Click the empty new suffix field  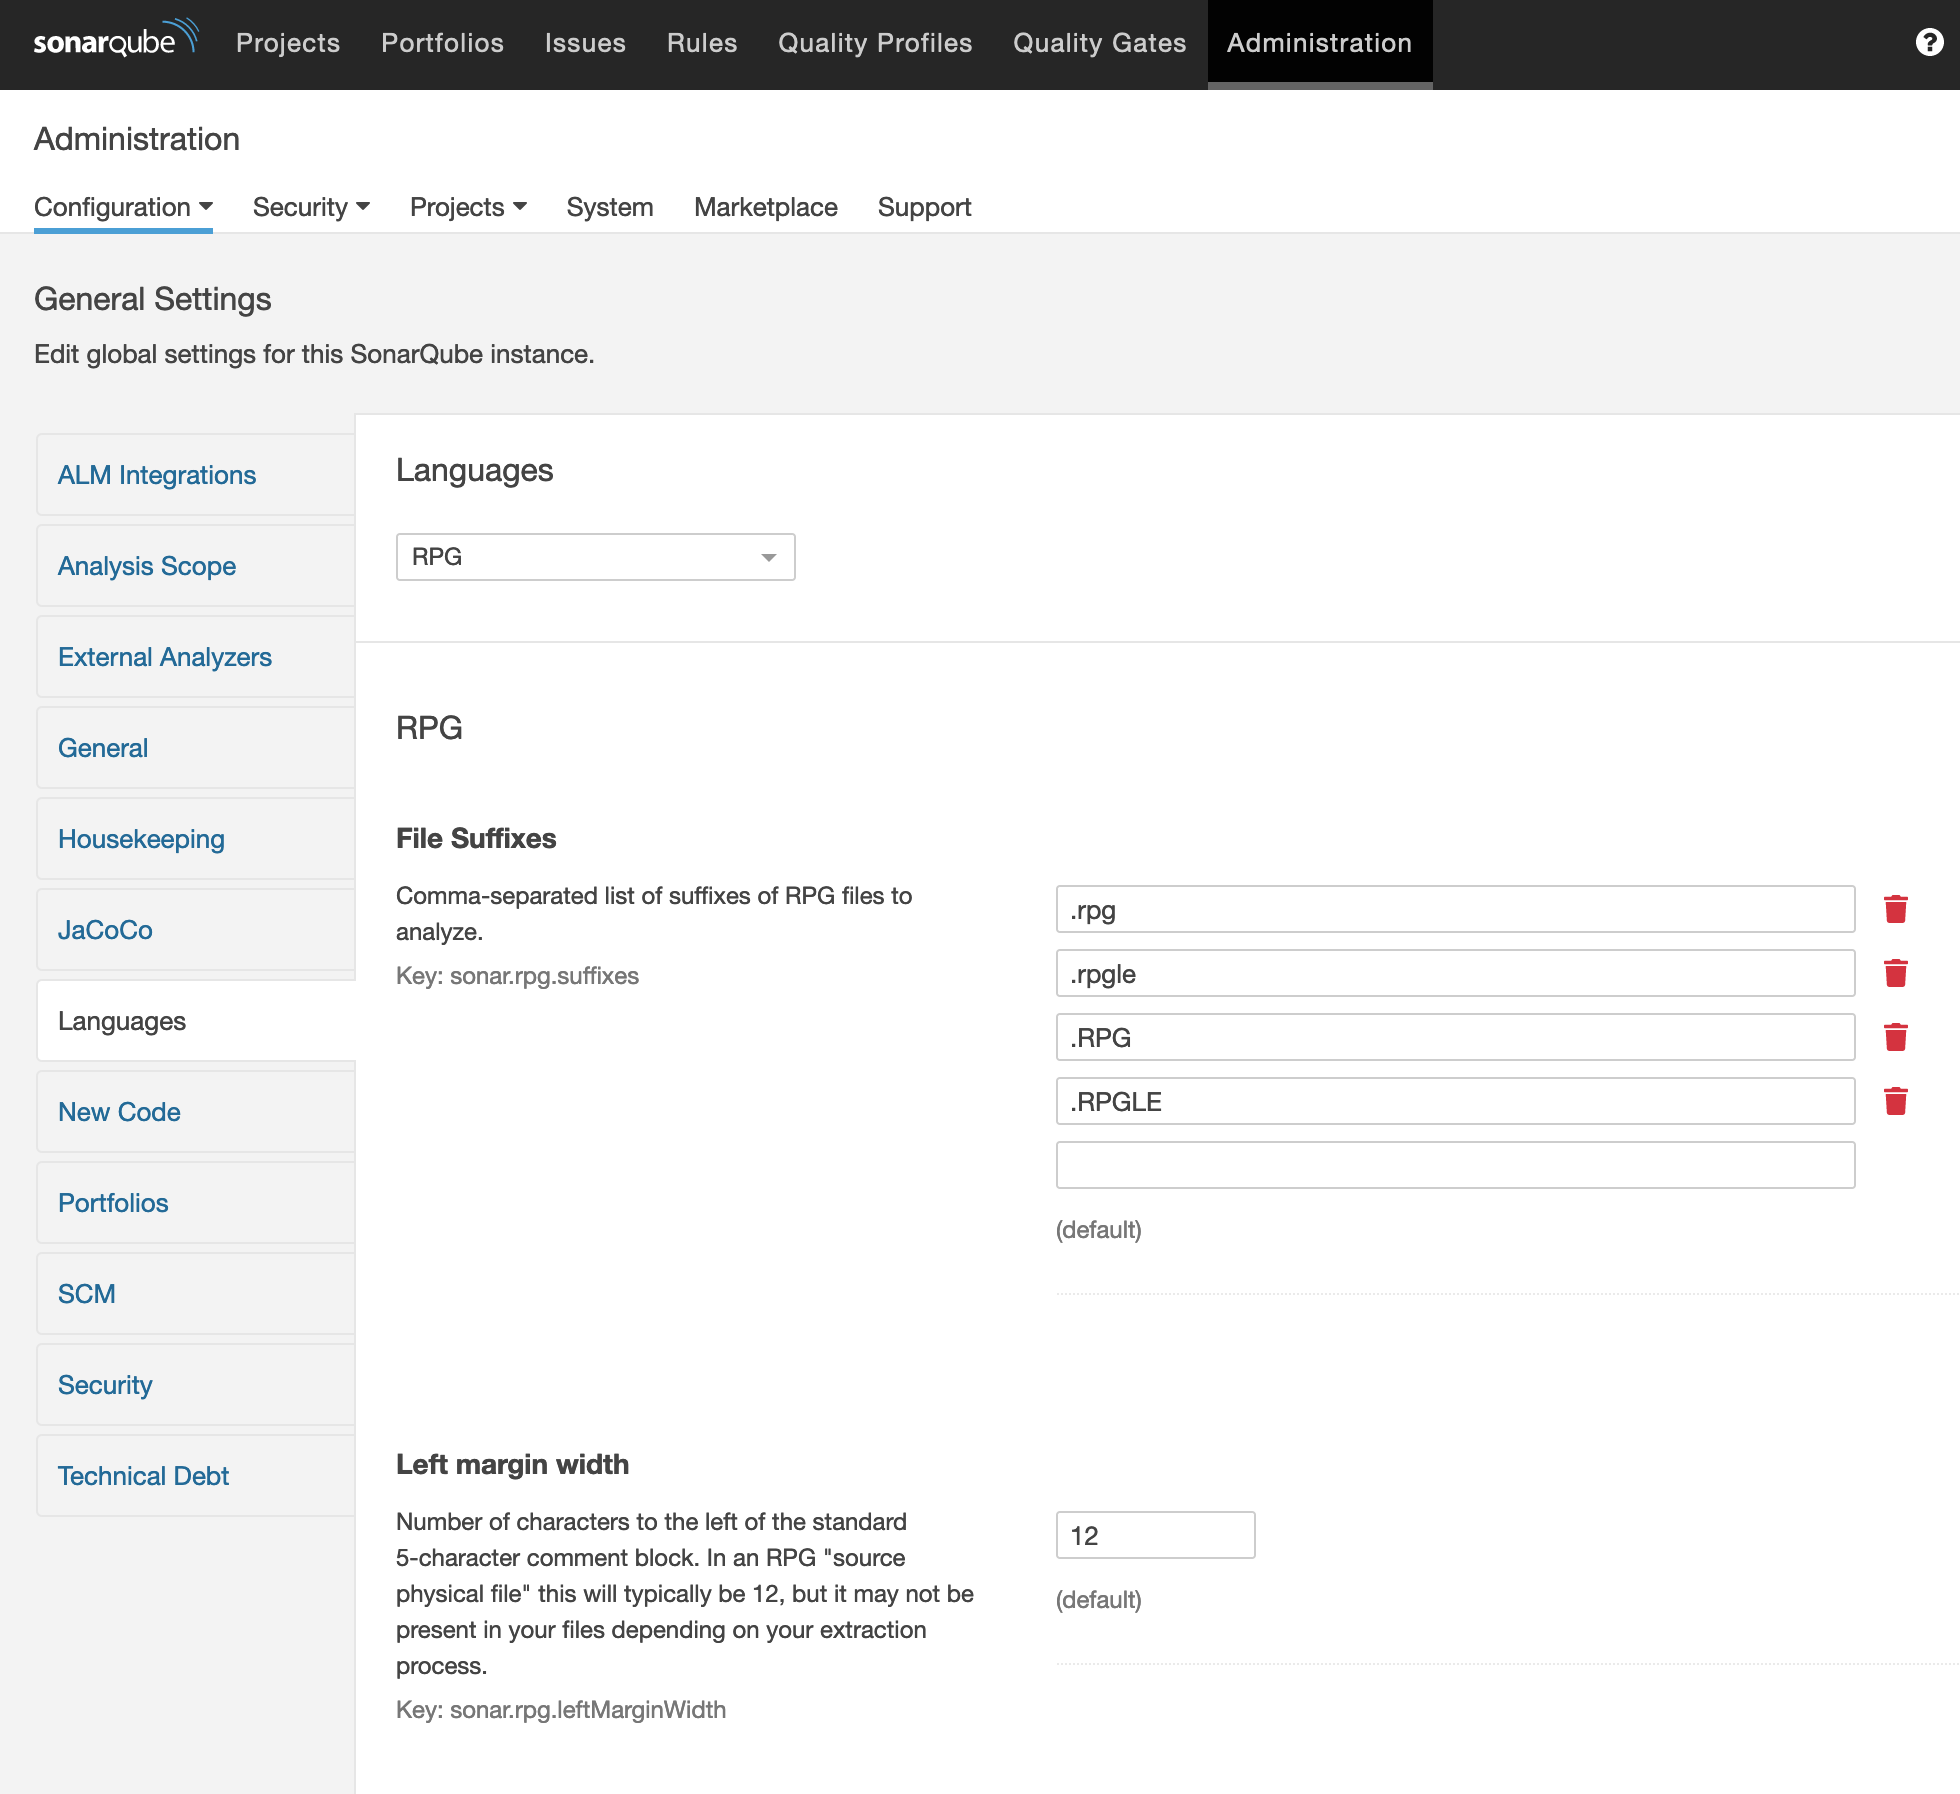pyautogui.click(x=1455, y=1165)
